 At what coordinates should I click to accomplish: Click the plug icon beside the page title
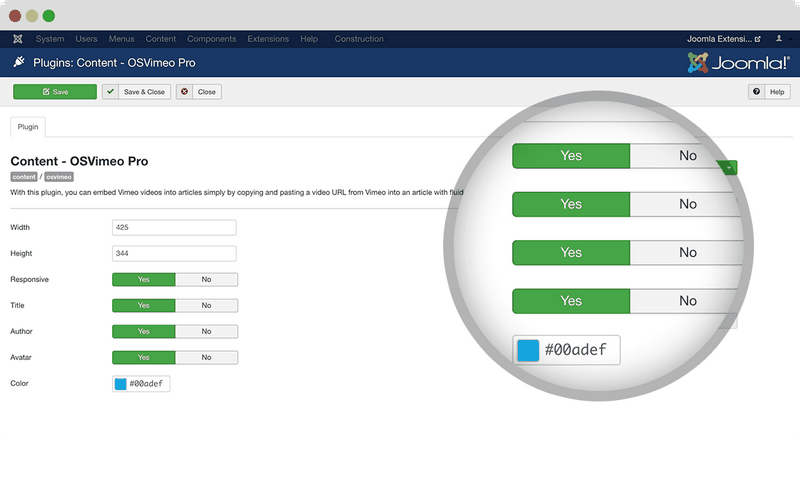[18, 62]
